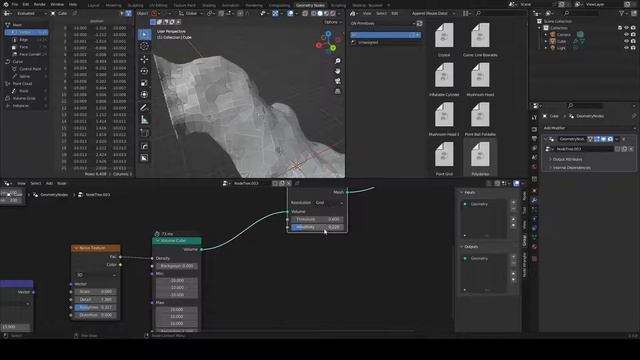Expand the Output Attributes panel

(x=567, y=159)
